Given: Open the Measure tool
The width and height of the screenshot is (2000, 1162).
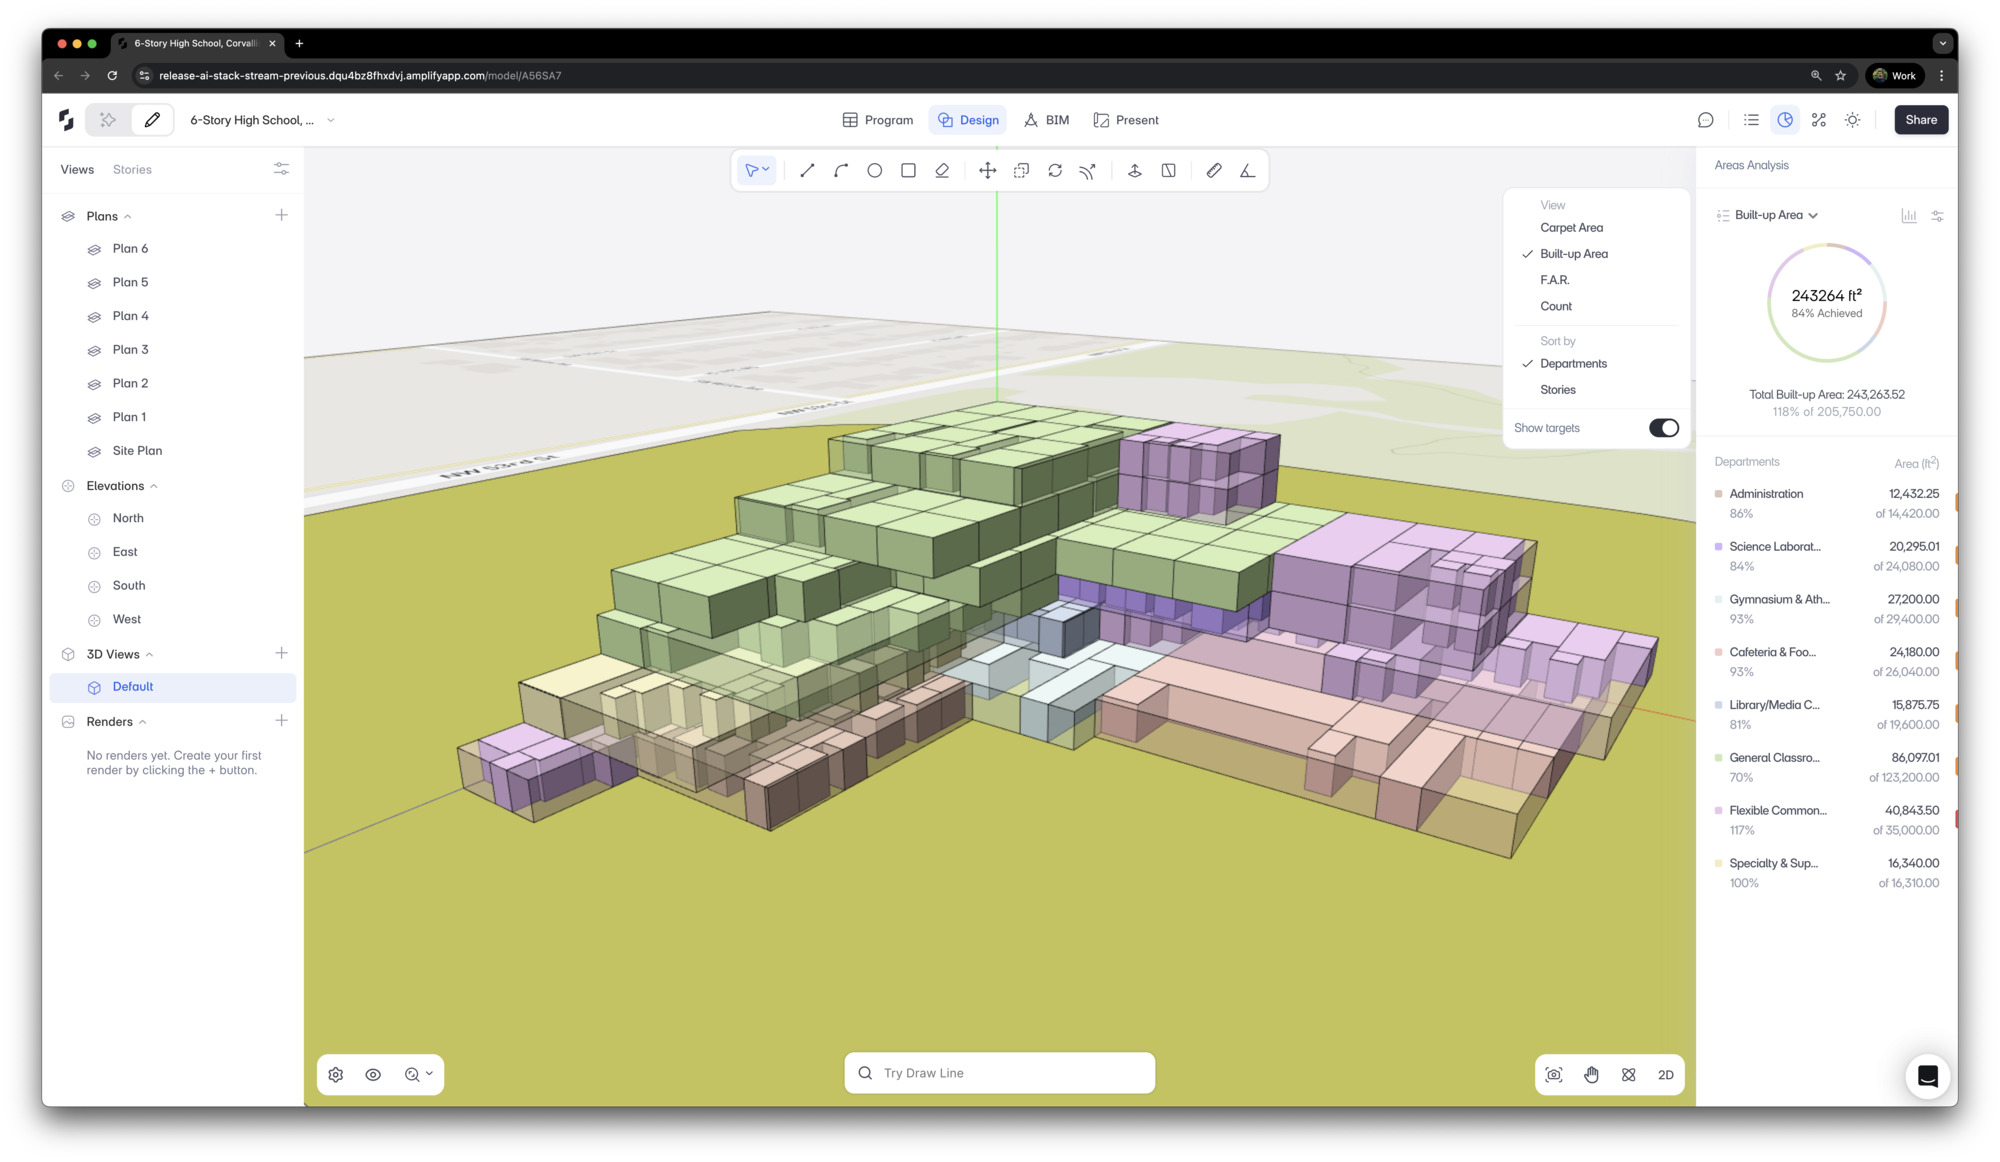Looking at the screenshot, I should [1213, 170].
